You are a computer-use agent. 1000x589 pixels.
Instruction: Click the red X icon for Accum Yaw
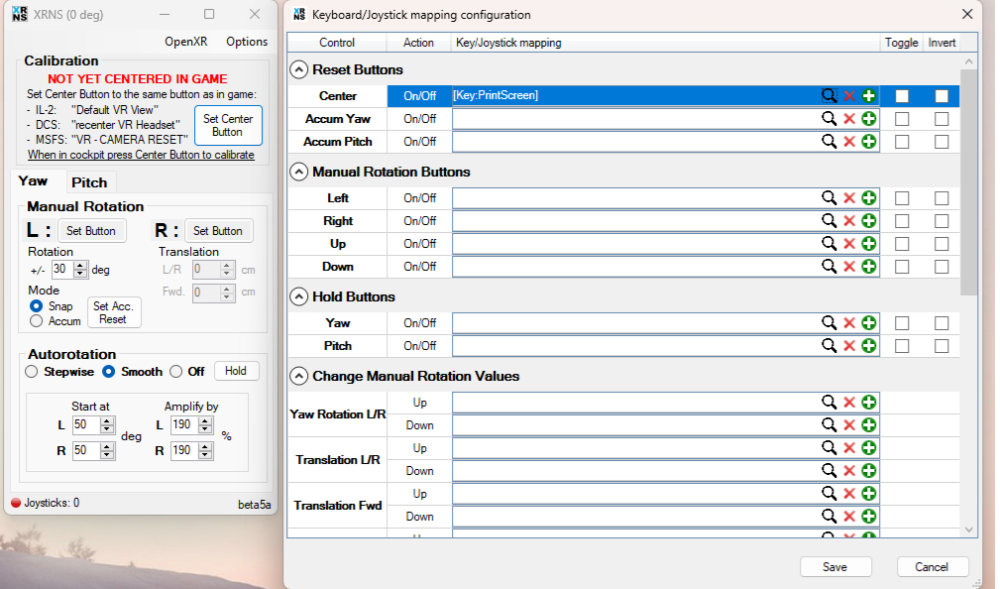pyautogui.click(x=849, y=119)
